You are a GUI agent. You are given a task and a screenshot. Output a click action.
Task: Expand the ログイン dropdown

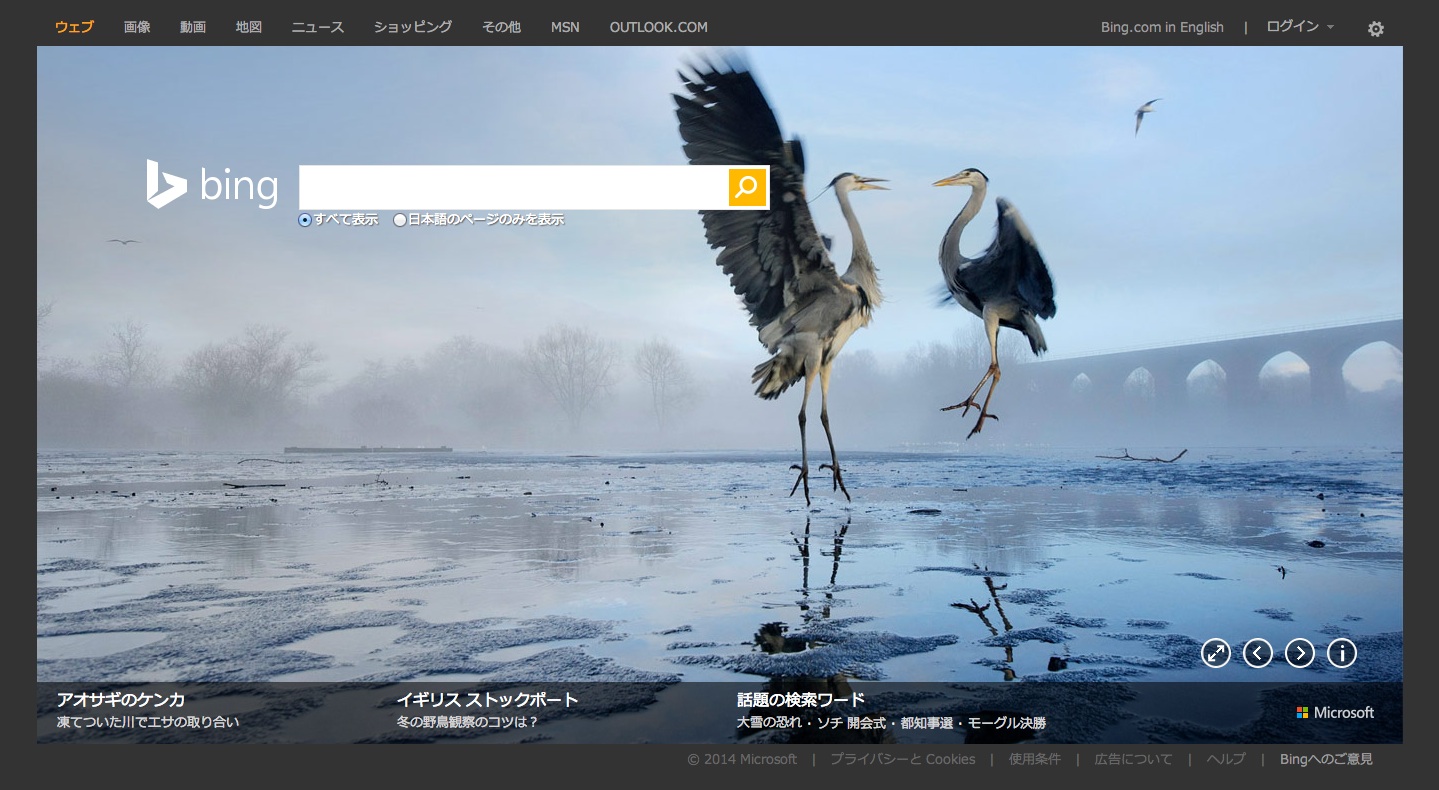1300,27
